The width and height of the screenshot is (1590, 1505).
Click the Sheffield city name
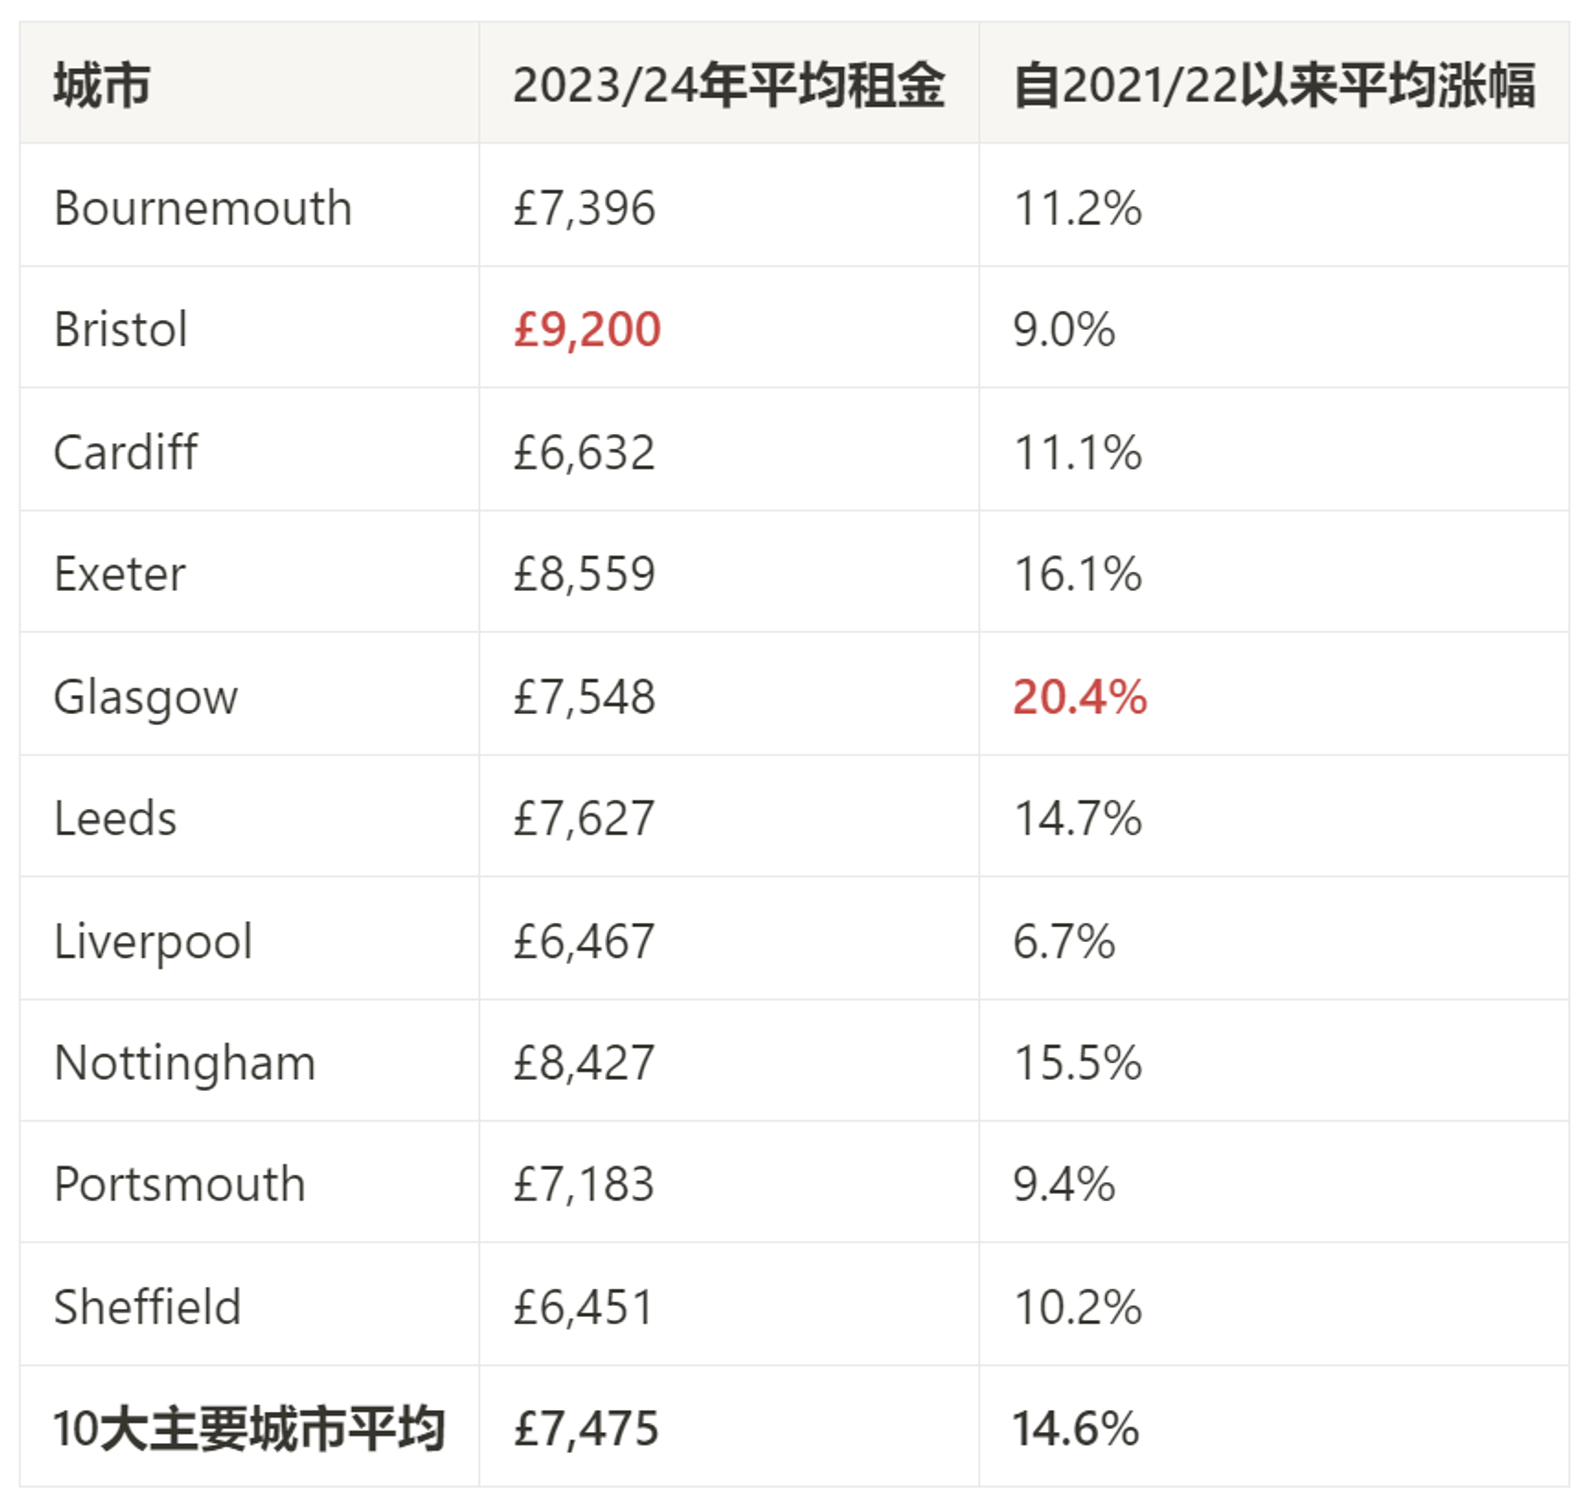148,1307
